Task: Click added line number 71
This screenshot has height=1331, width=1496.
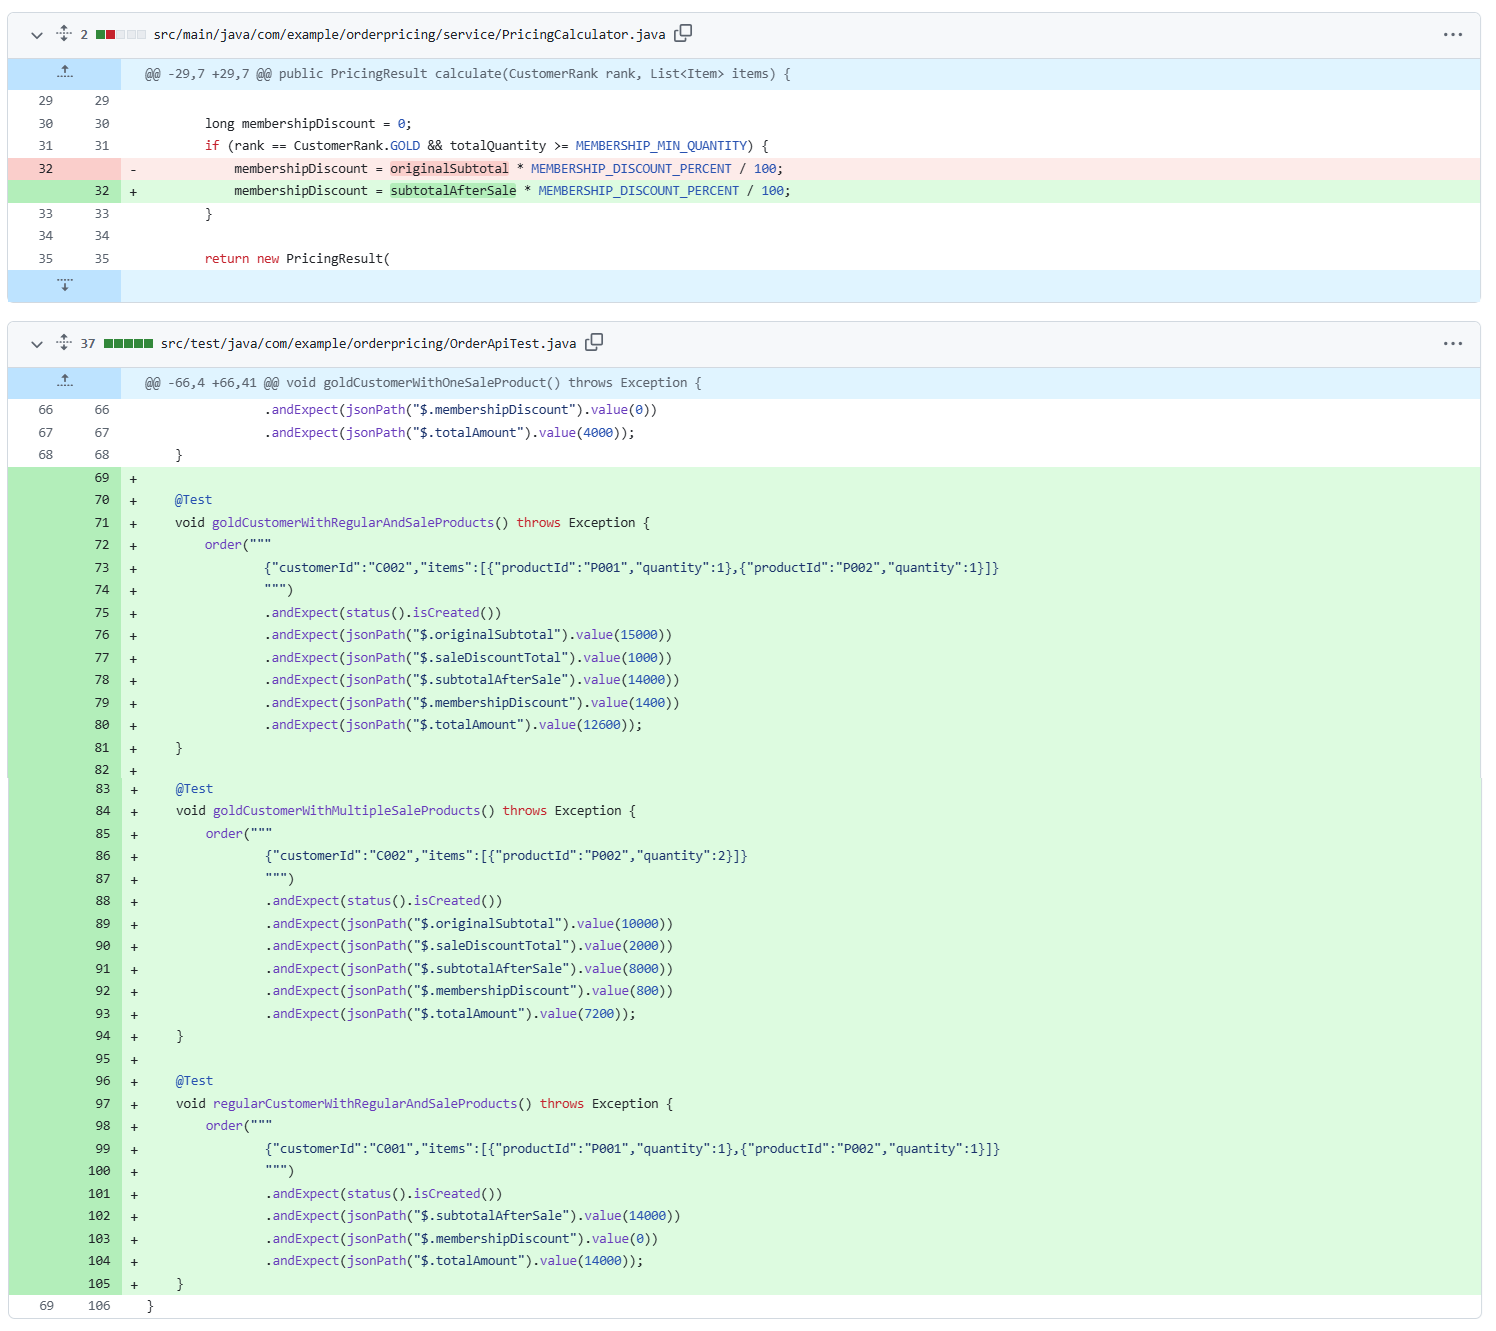Action: pos(102,522)
